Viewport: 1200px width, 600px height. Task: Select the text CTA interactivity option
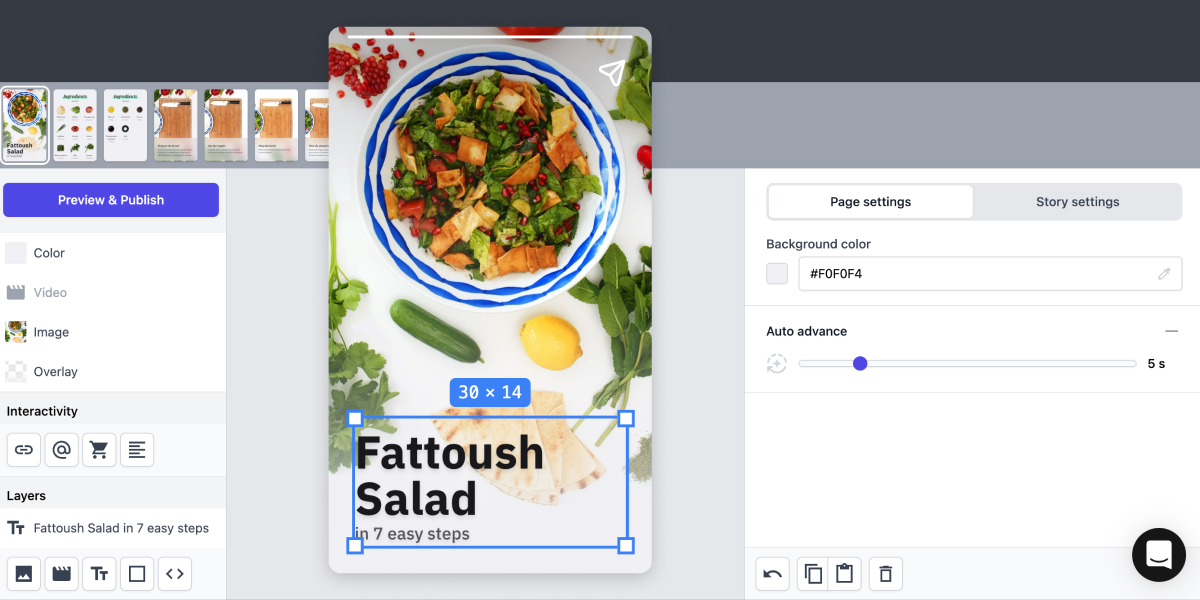coord(137,449)
